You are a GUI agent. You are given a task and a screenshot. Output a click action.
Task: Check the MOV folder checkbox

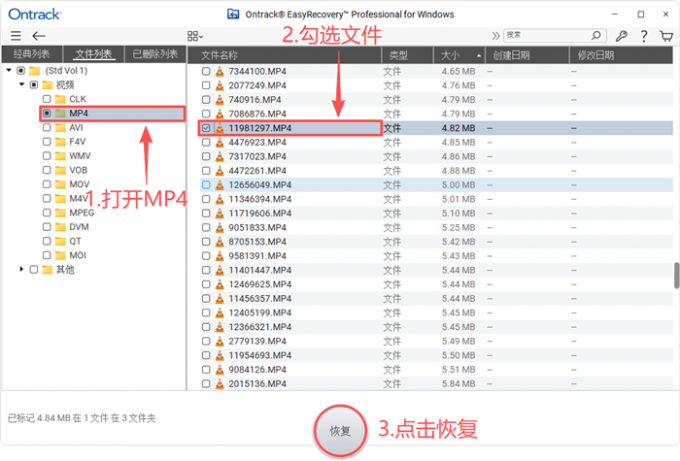[47, 184]
